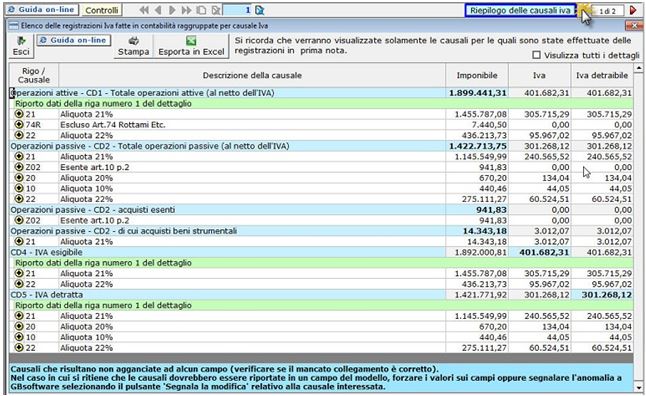This screenshot has width=646, height=396.
Task: Expand row 10 Aliquota 10% under CD5
Action: [19, 337]
